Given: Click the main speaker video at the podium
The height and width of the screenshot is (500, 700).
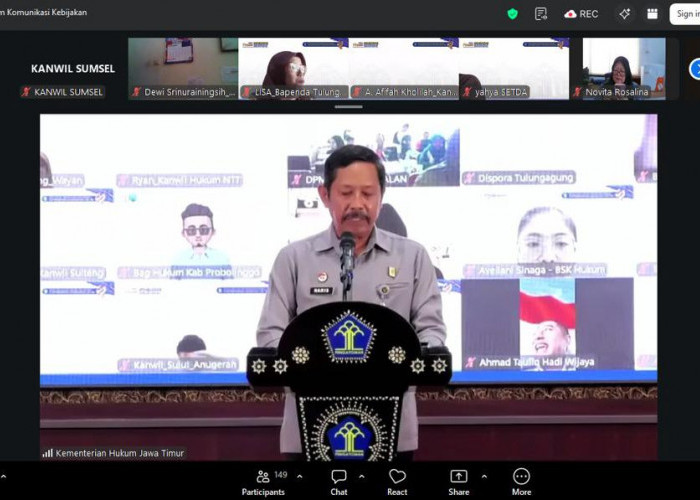Looking at the screenshot, I should coord(348,287).
